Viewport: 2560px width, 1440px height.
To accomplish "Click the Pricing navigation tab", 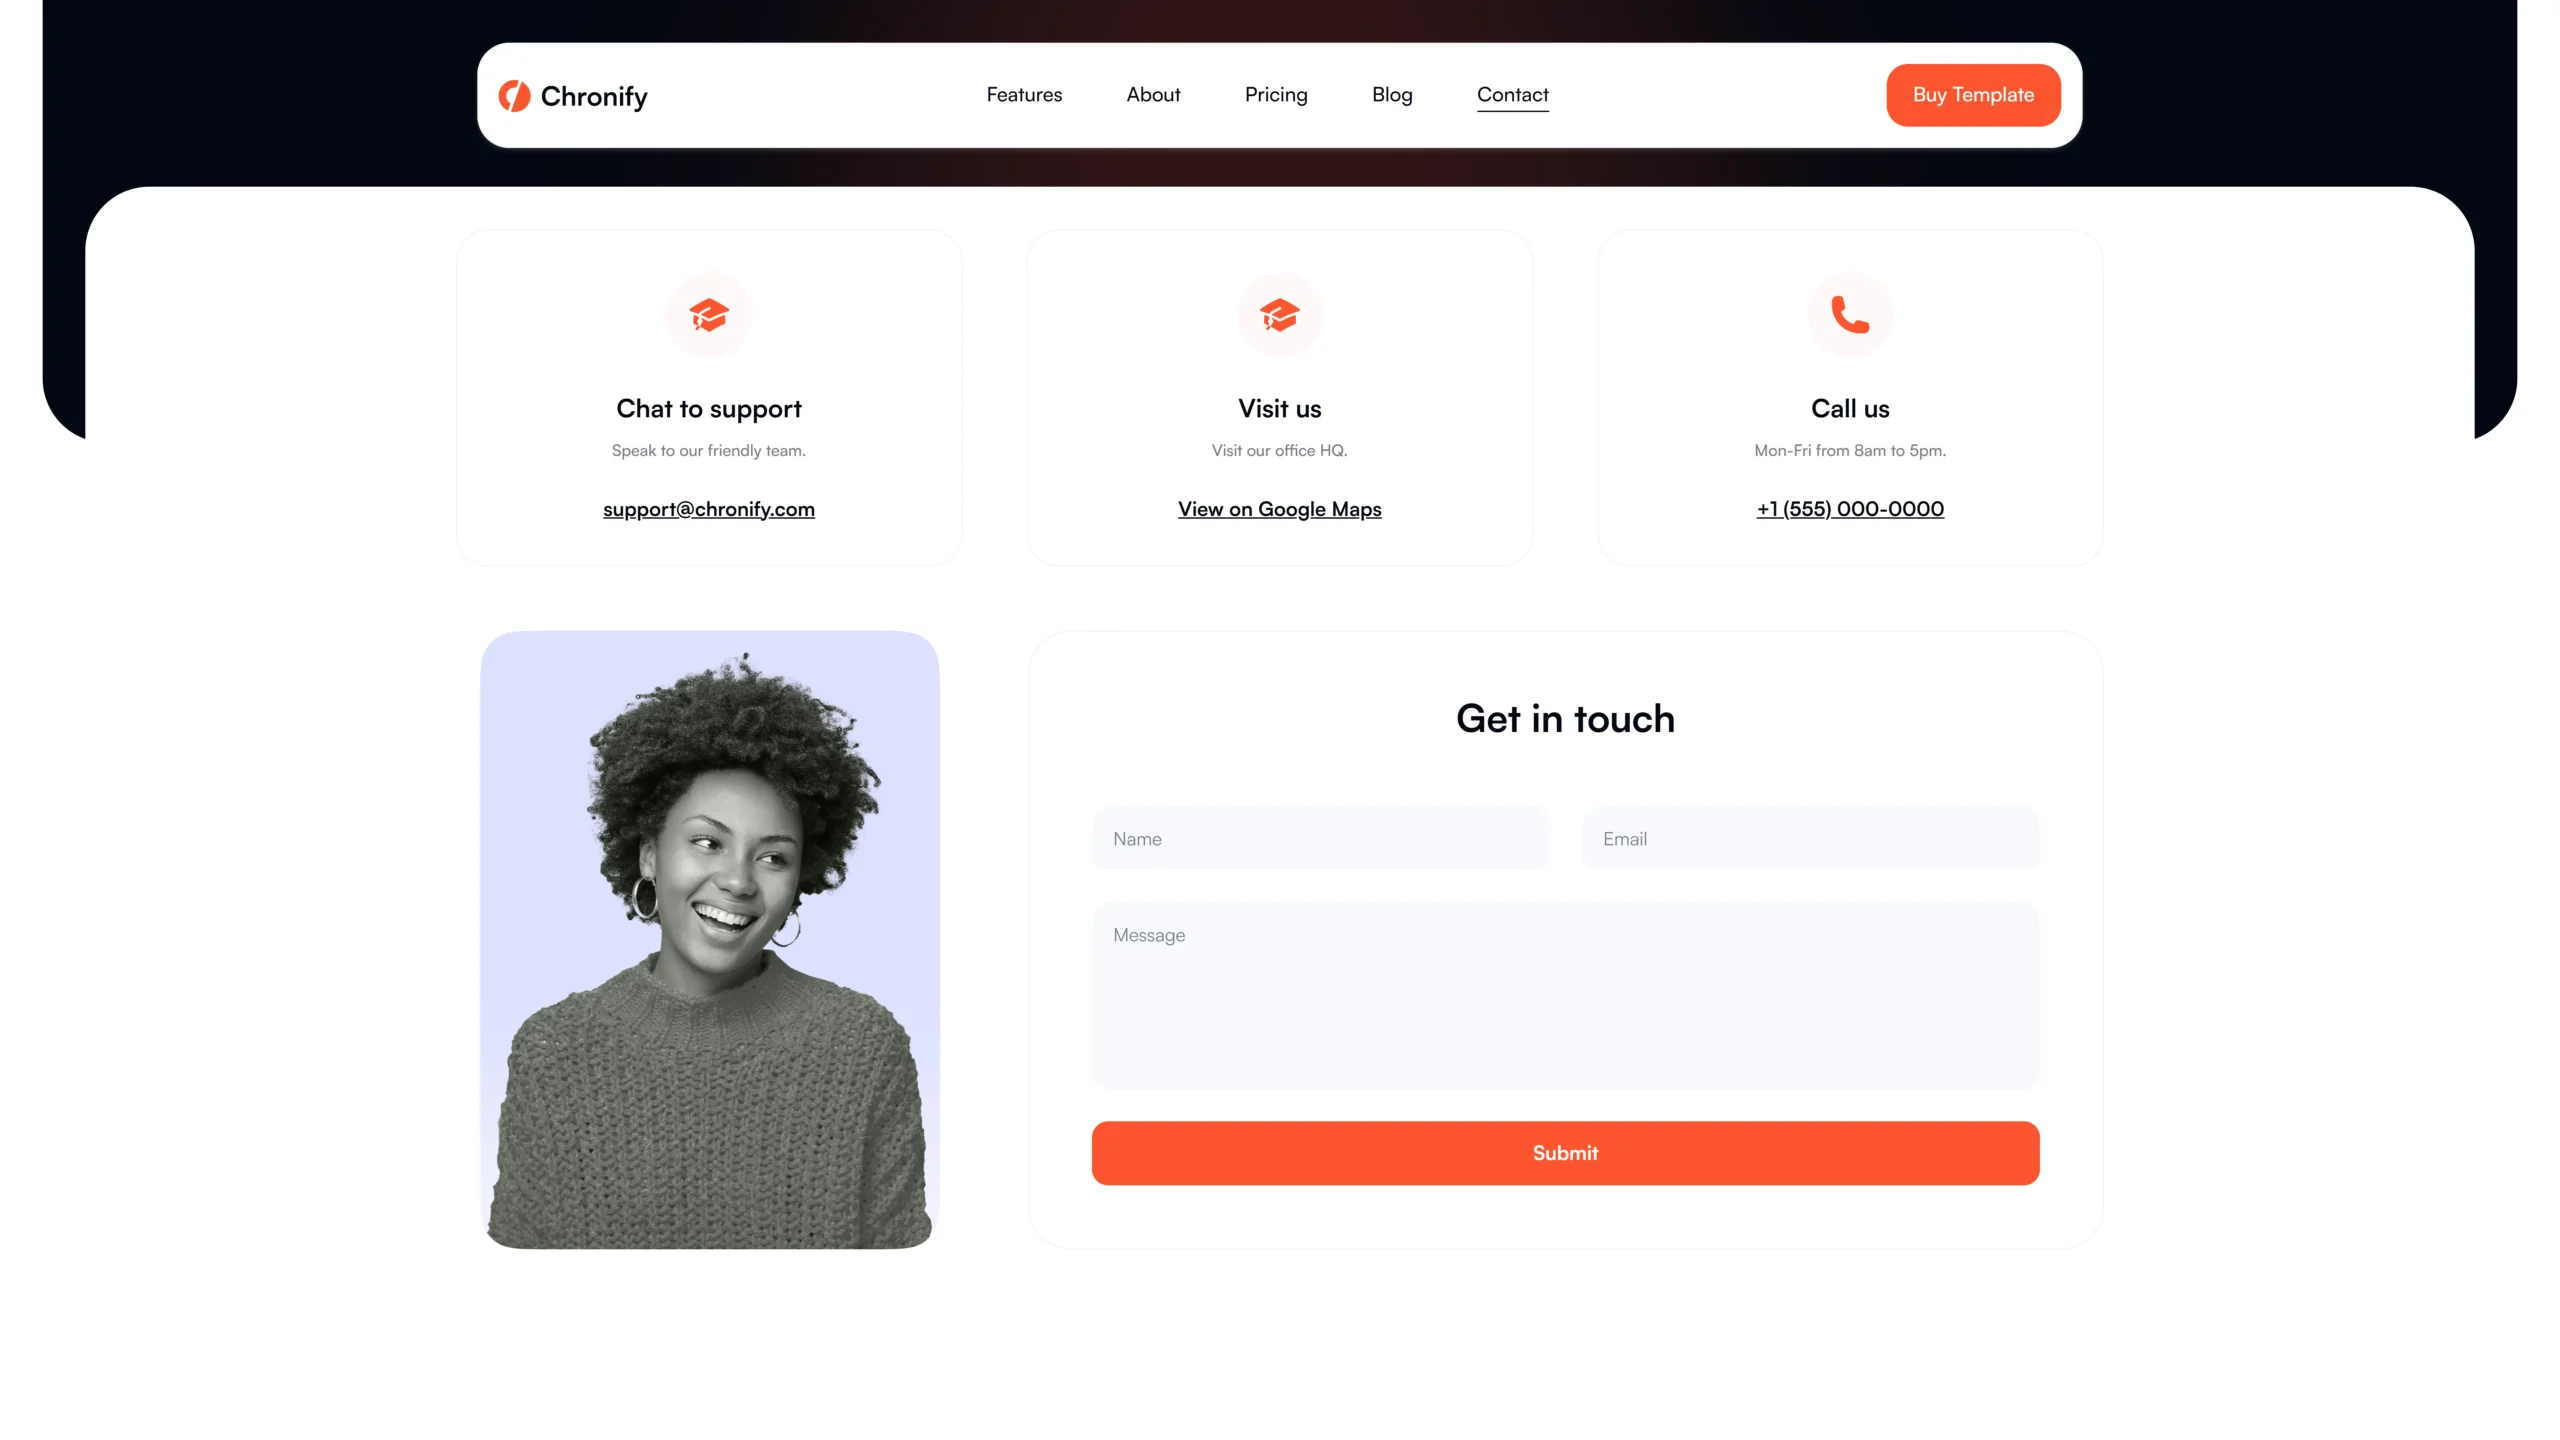I will pos(1275,93).
